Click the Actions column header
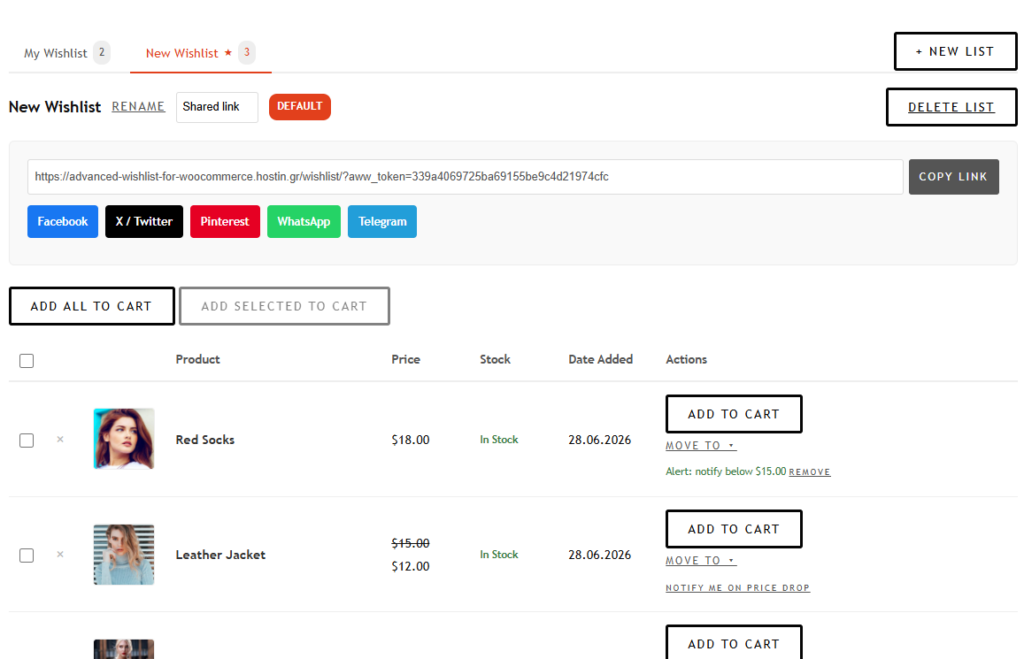Image resolution: width=1024 pixels, height=659 pixels. pos(686,359)
